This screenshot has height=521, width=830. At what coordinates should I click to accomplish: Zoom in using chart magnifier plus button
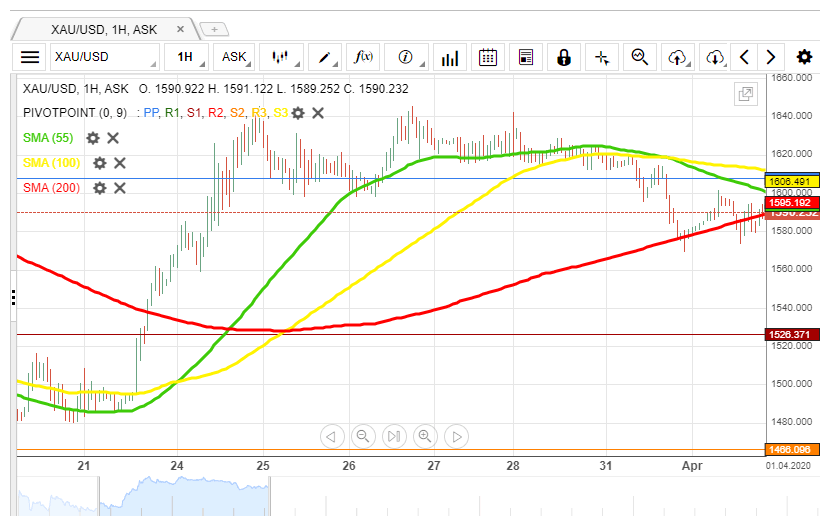(x=425, y=436)
